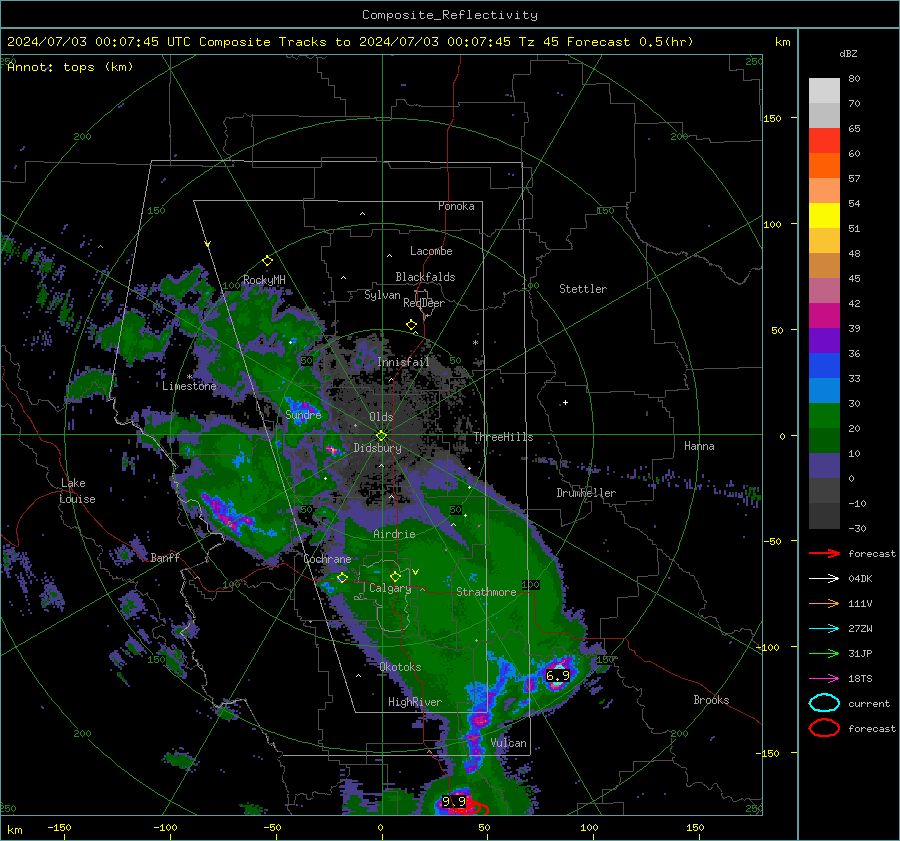900x841 pixels.
Task: Pick the orange 57-60 dBZ swatch
Action: point(824,166)
